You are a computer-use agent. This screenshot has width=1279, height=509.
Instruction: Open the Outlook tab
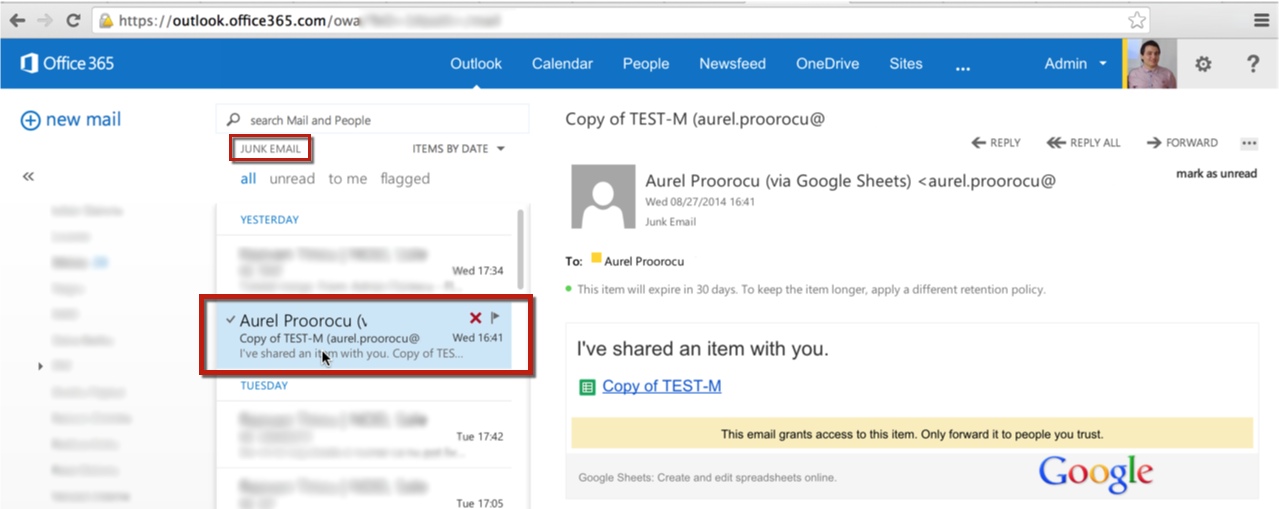tap(476, 64)
